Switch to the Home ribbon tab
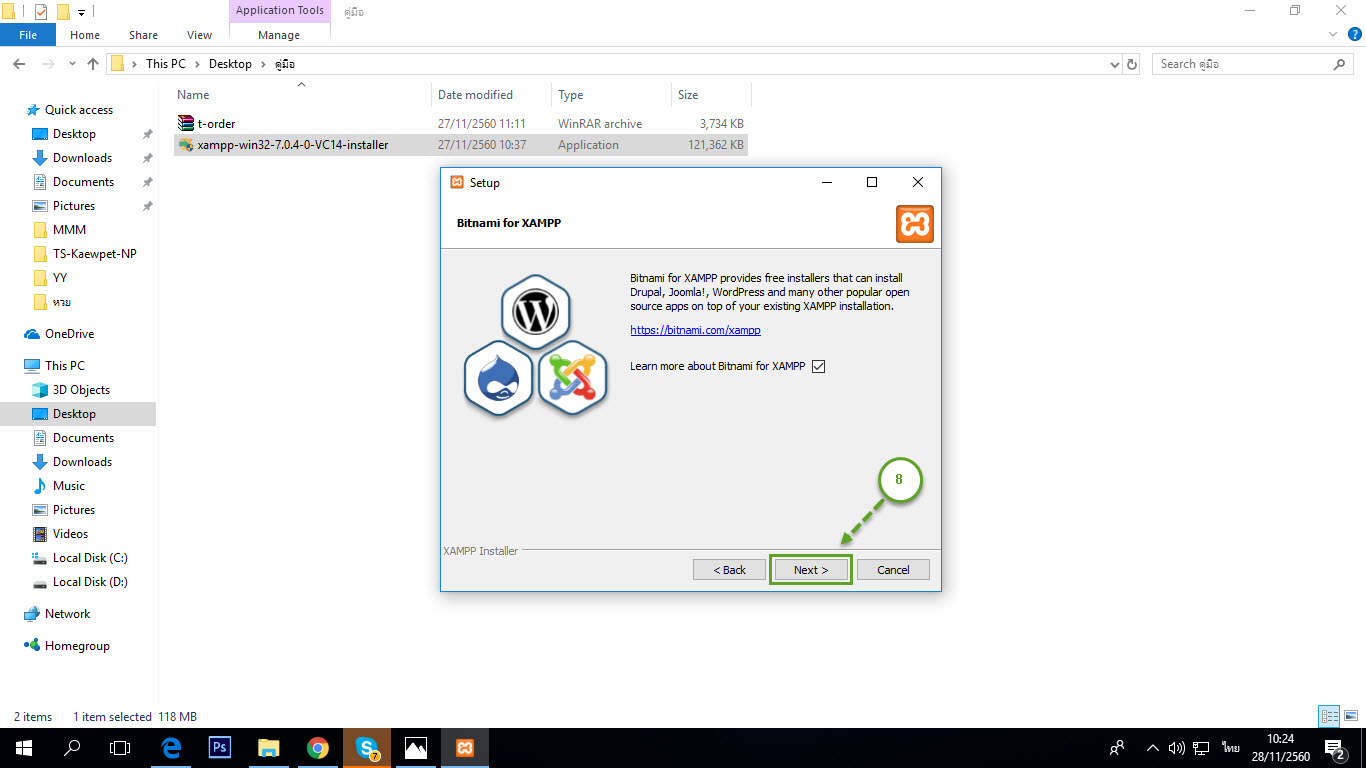This screenshot has width=1366, height=768. (x=85, y=35)
